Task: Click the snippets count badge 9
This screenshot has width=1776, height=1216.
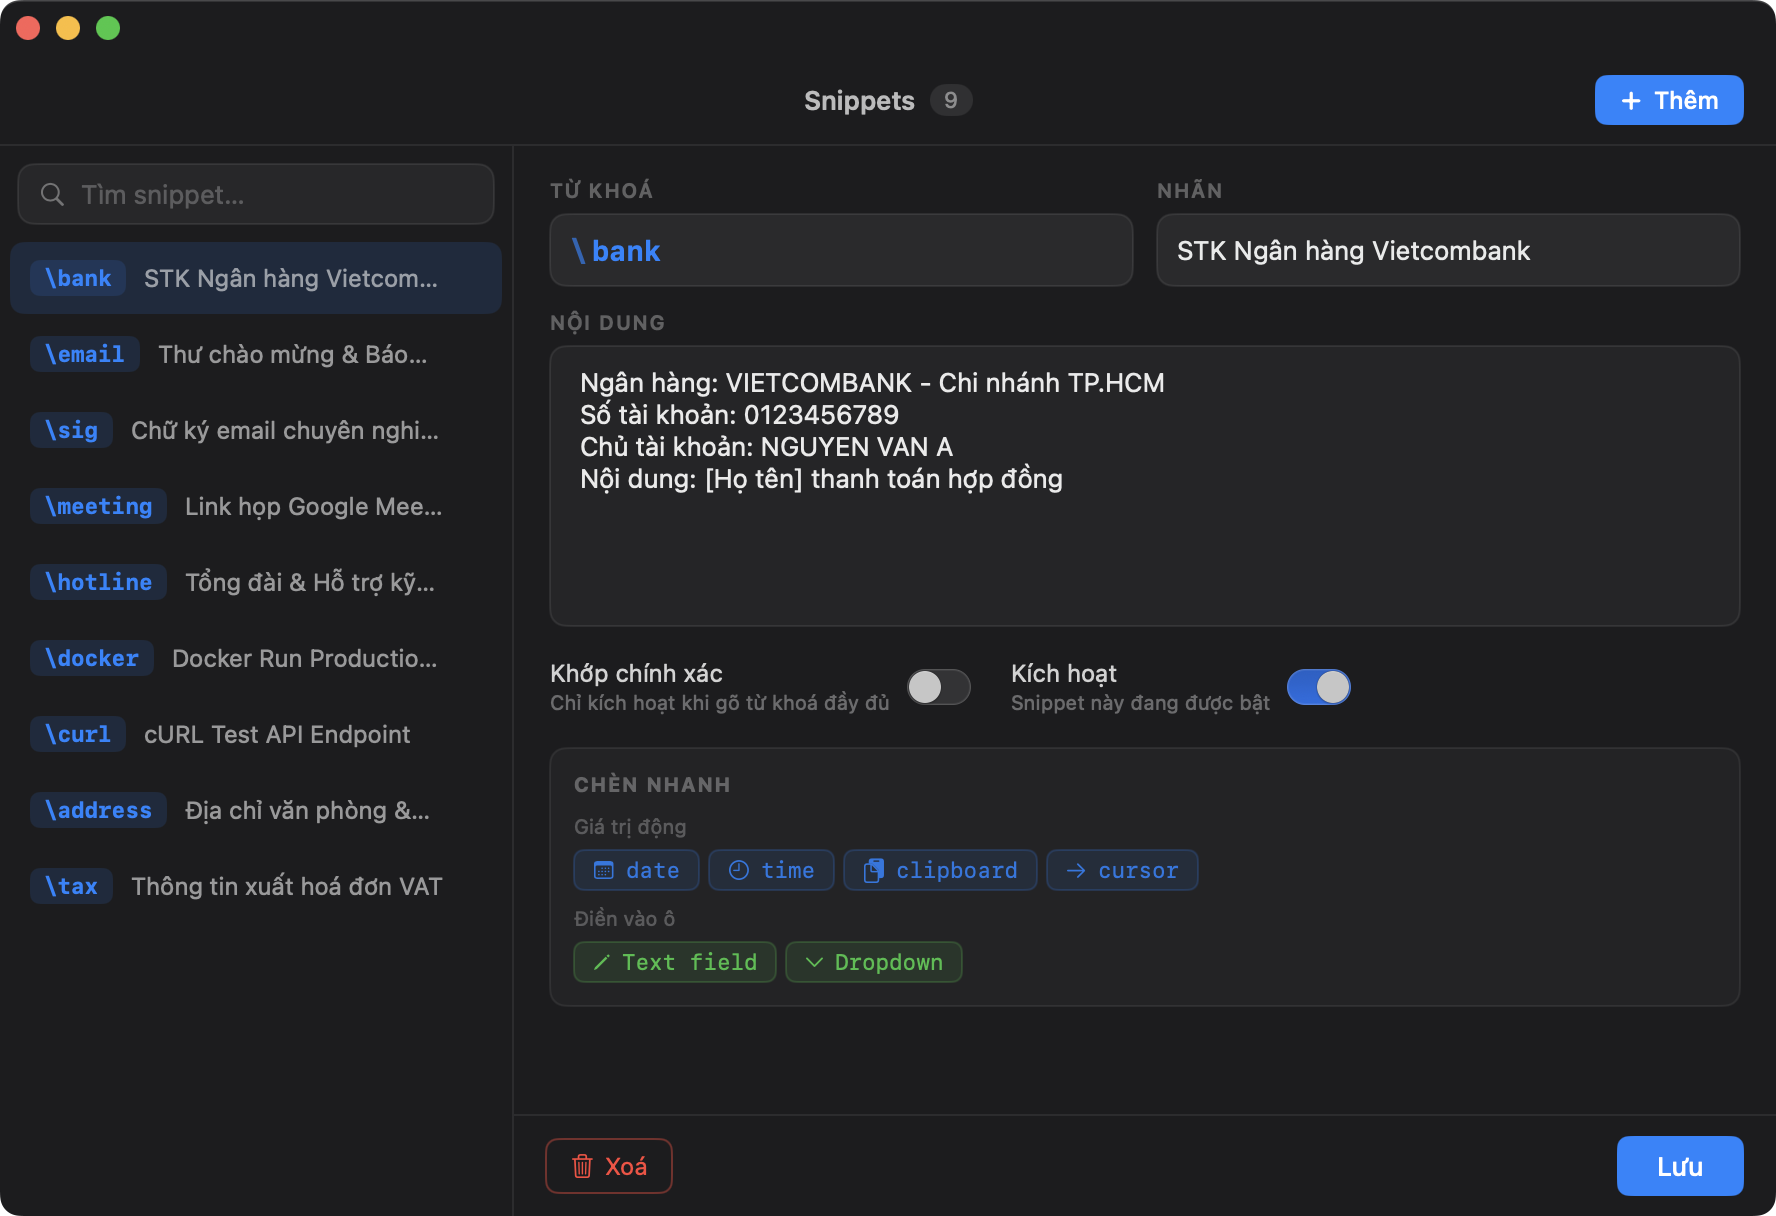Action: pos(951,100)
